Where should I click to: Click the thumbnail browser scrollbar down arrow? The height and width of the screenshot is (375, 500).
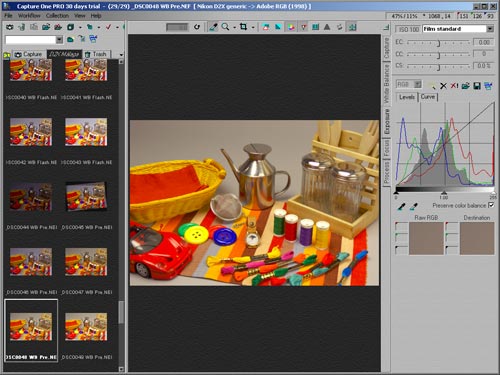(x=121, y=369)
